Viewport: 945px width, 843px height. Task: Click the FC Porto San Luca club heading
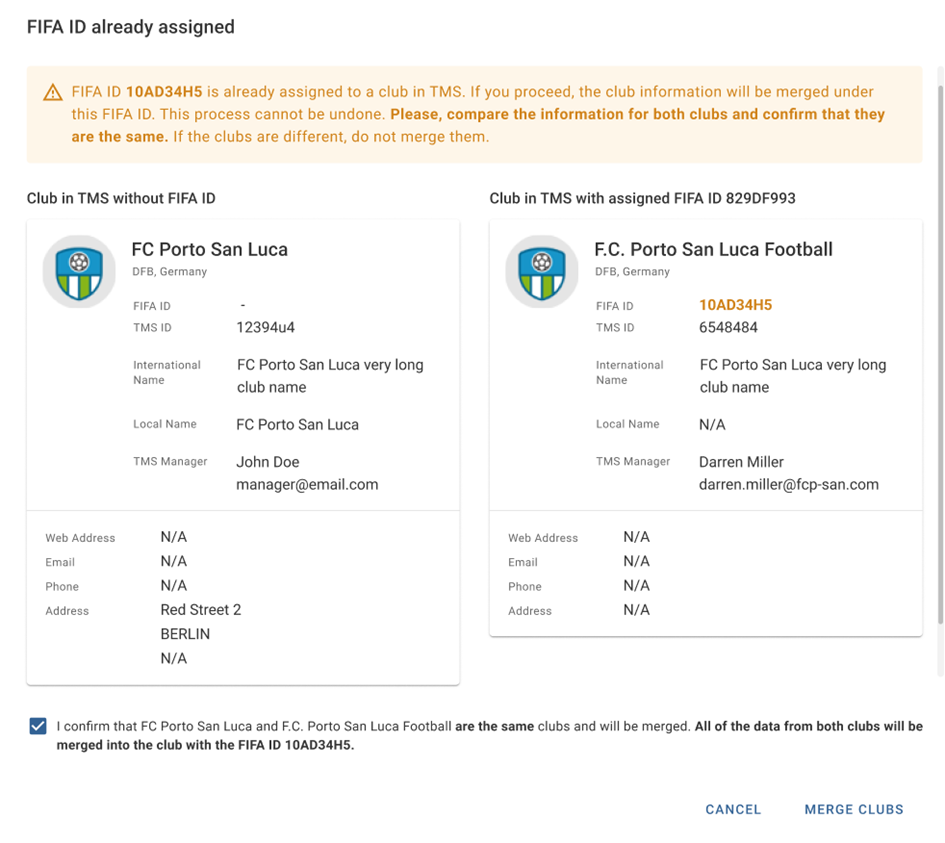[x=210, y=249]
